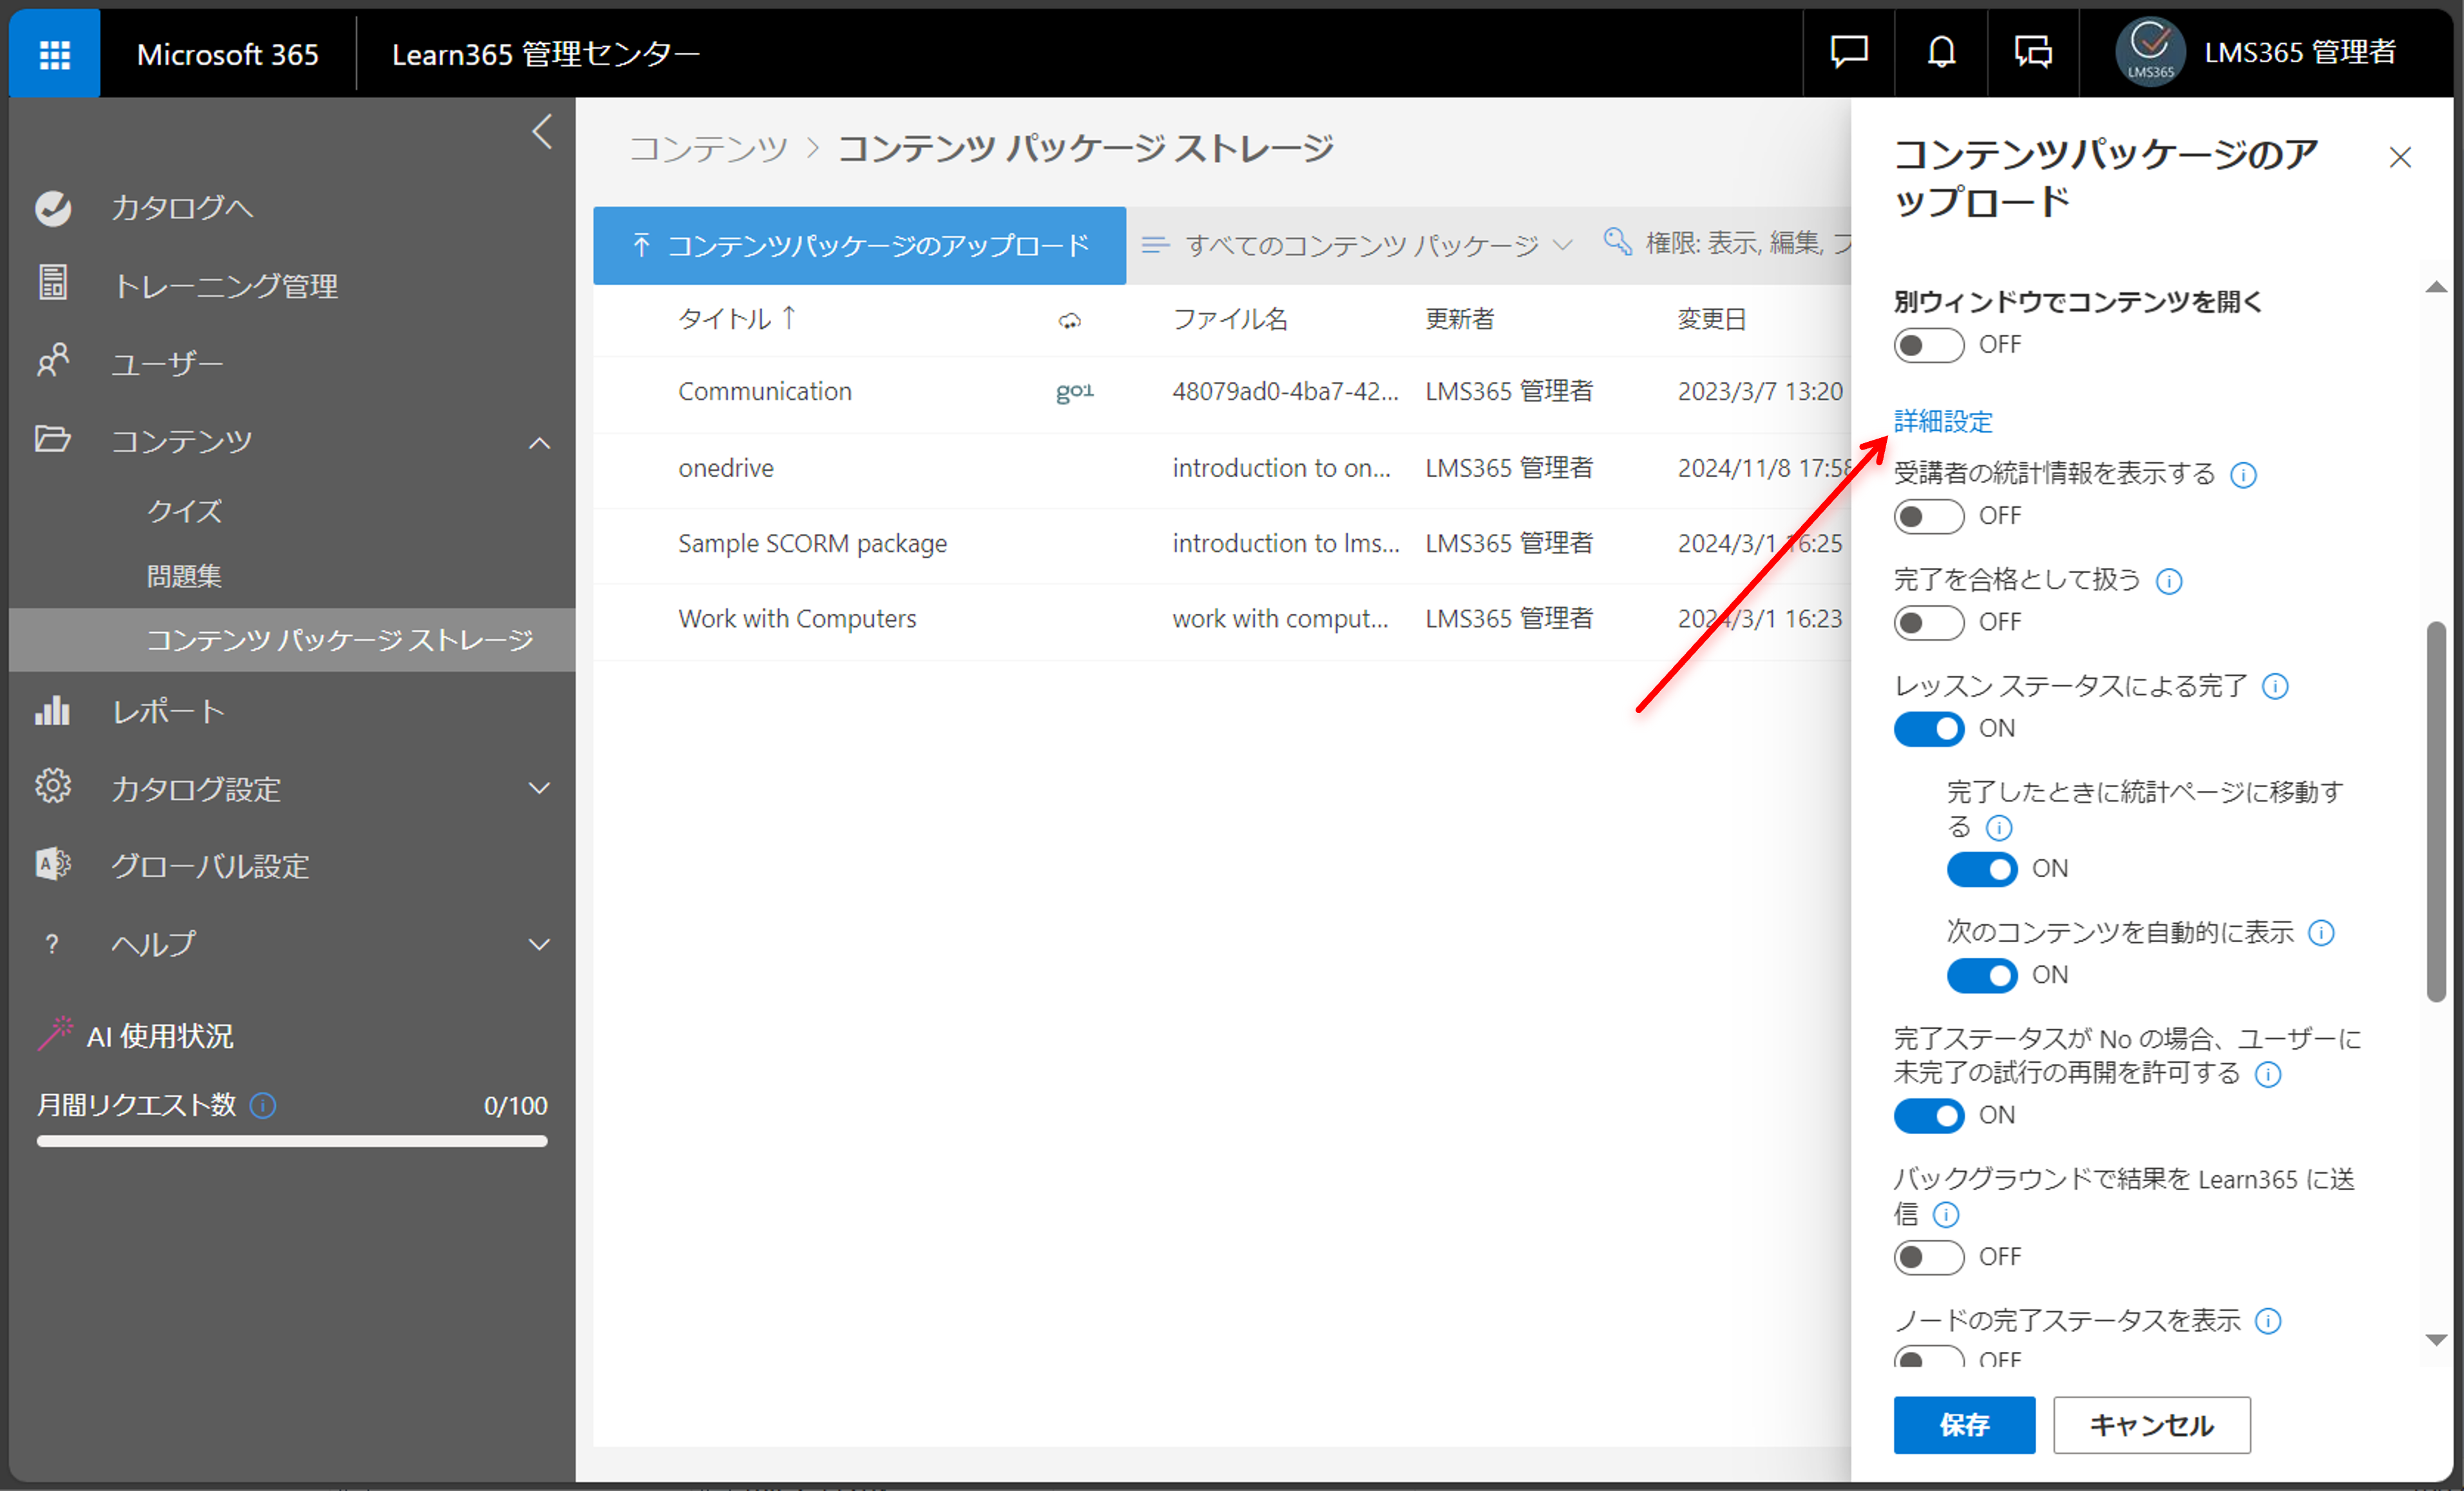
Task: Sort by タイトル column header
Action: [x=736, y=319]
